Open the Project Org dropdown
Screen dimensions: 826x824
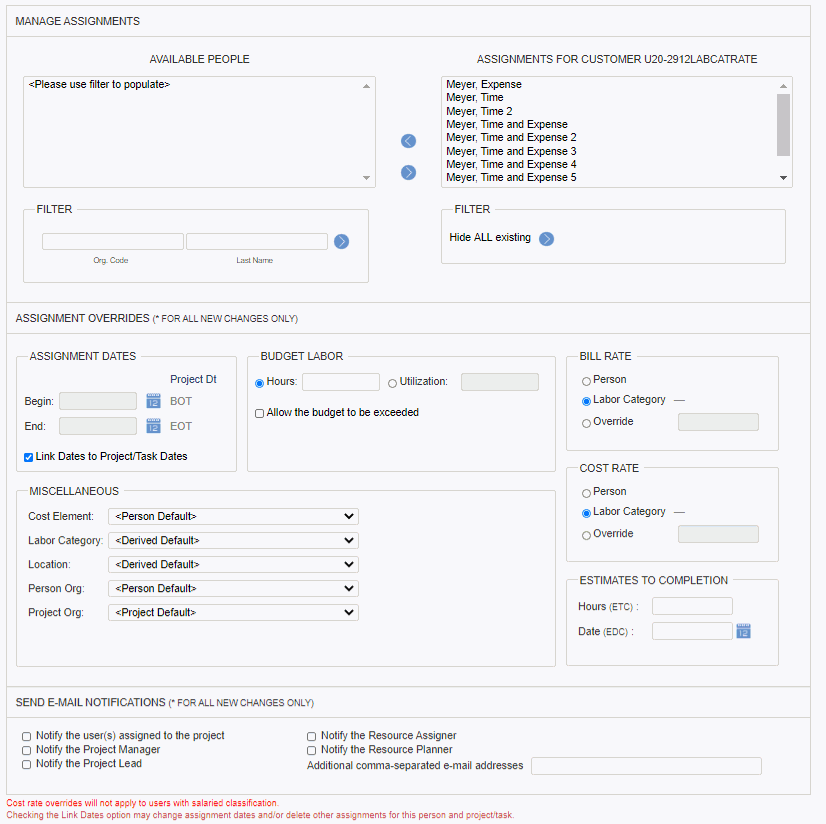tap(233, 612)
